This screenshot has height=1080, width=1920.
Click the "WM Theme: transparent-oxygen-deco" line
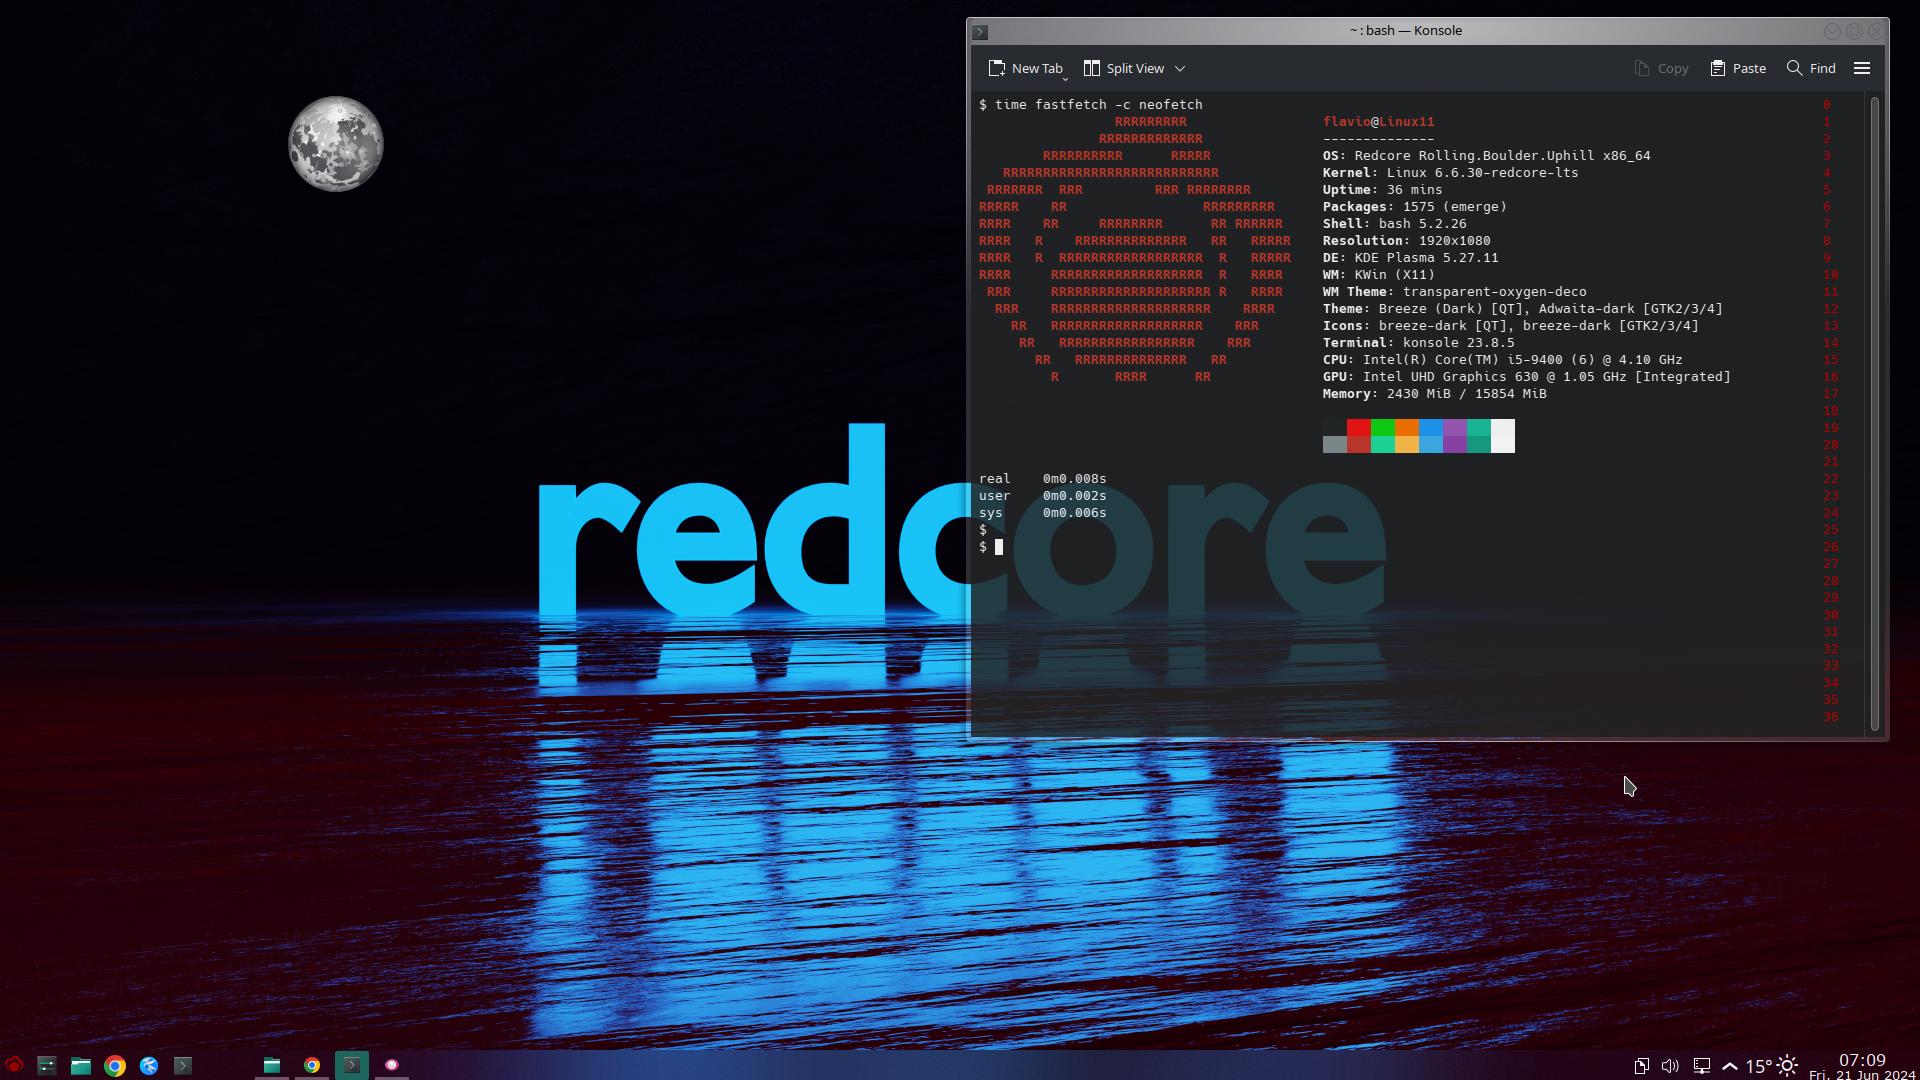click(x=1455, y=291)
